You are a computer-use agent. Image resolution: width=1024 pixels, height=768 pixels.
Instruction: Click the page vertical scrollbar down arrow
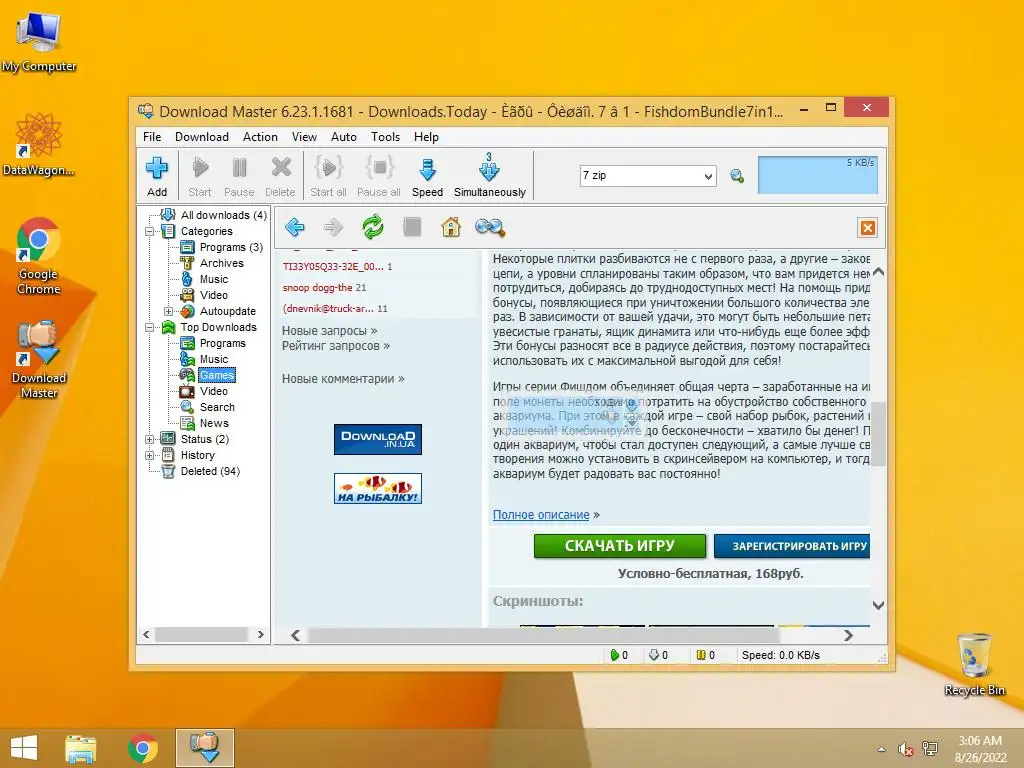coord(878,605)
